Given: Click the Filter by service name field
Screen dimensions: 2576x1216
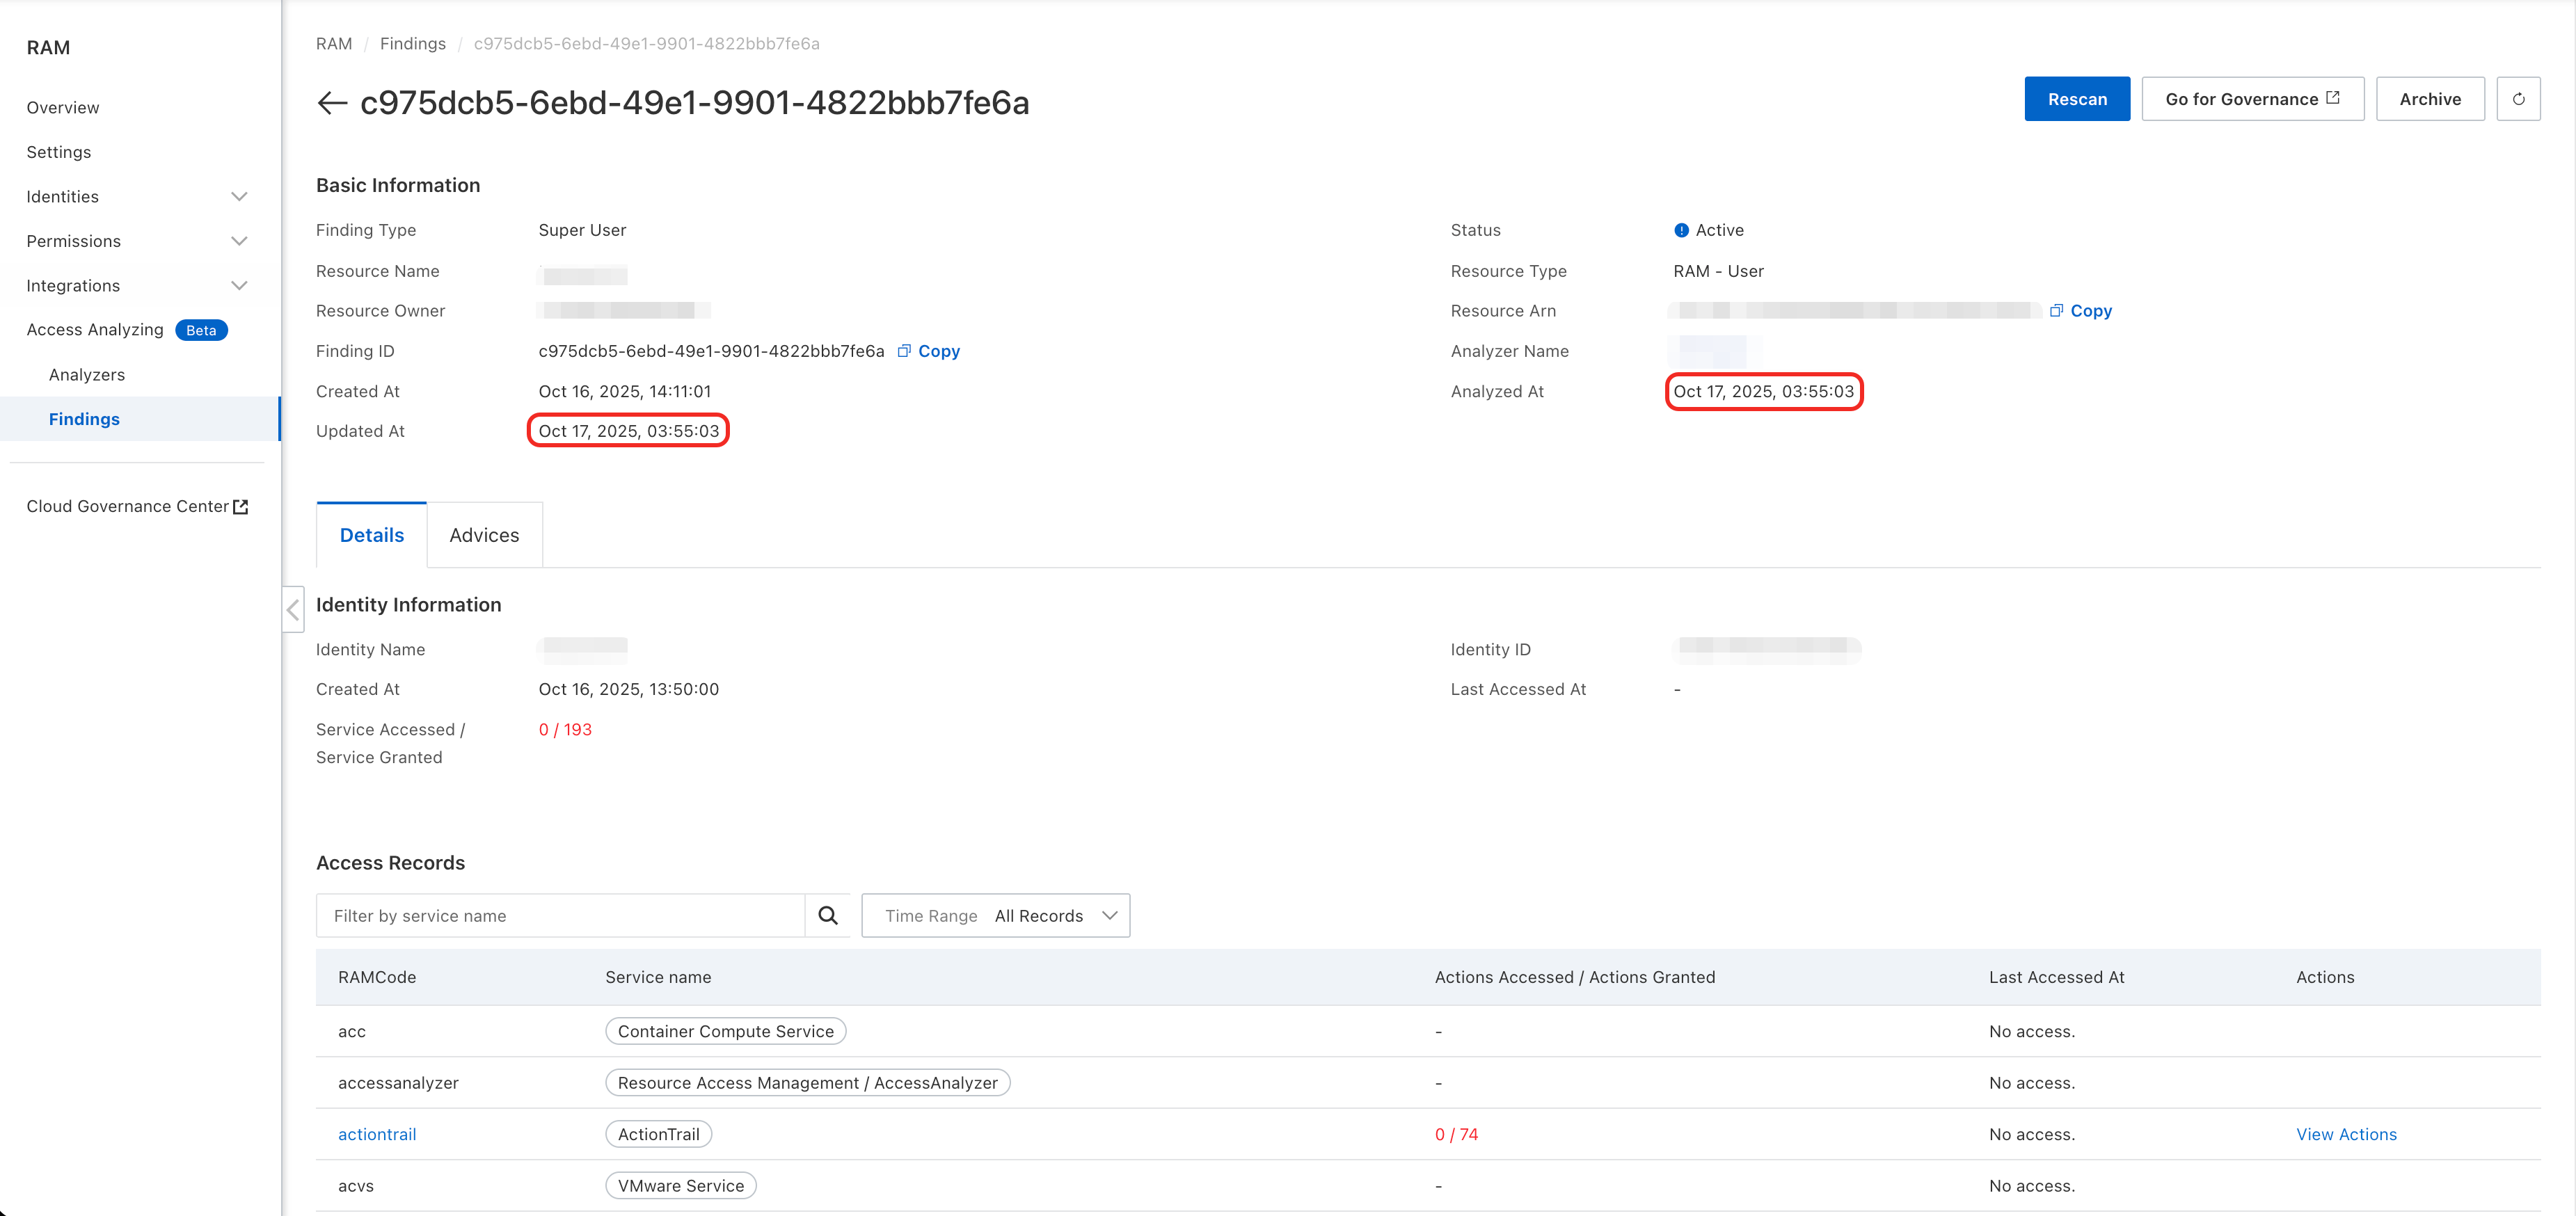Looking at the screenshot, I should (560, 915).
